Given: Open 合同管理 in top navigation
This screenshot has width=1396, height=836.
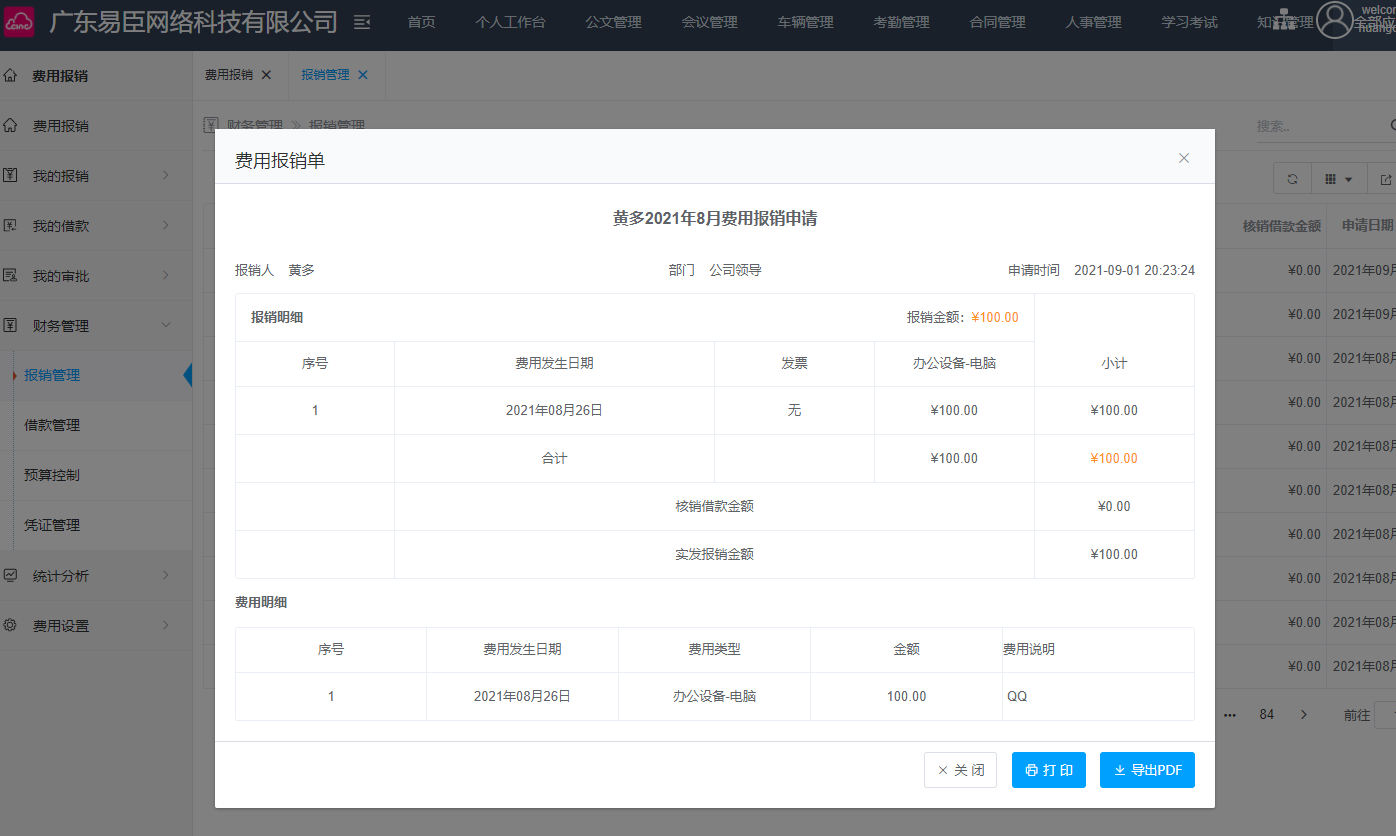Looking at the screenshot, I should tap(998, 22).
